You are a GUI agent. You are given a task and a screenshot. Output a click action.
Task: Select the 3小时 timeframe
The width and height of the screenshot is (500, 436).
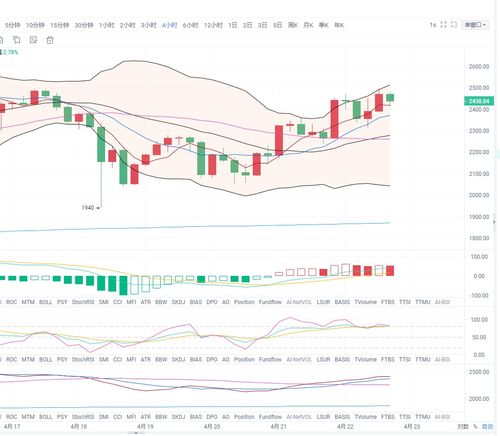point(149,25)
